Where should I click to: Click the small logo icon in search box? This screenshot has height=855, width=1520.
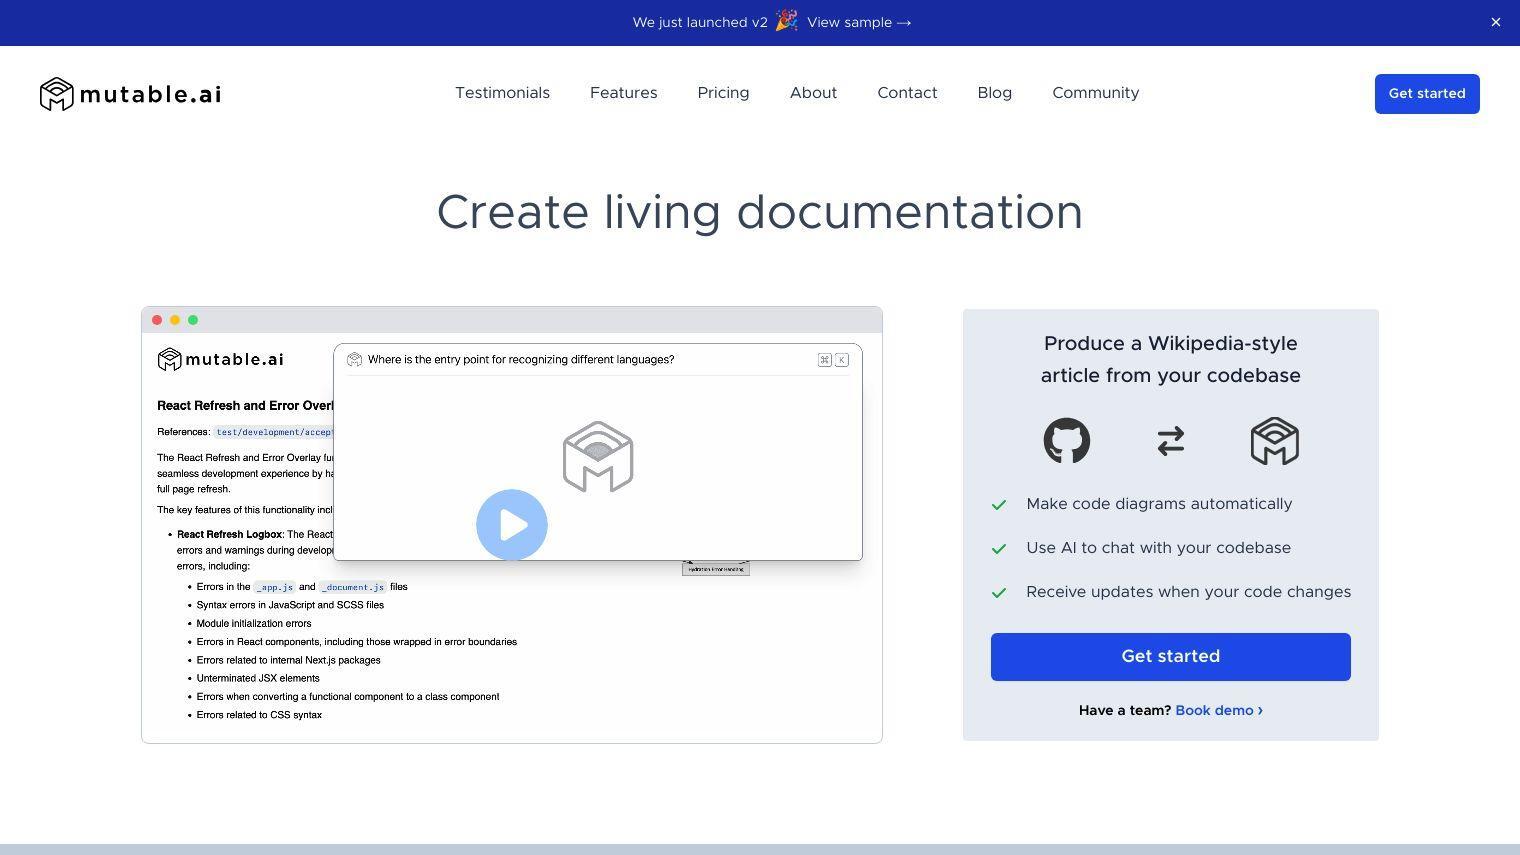354,360
